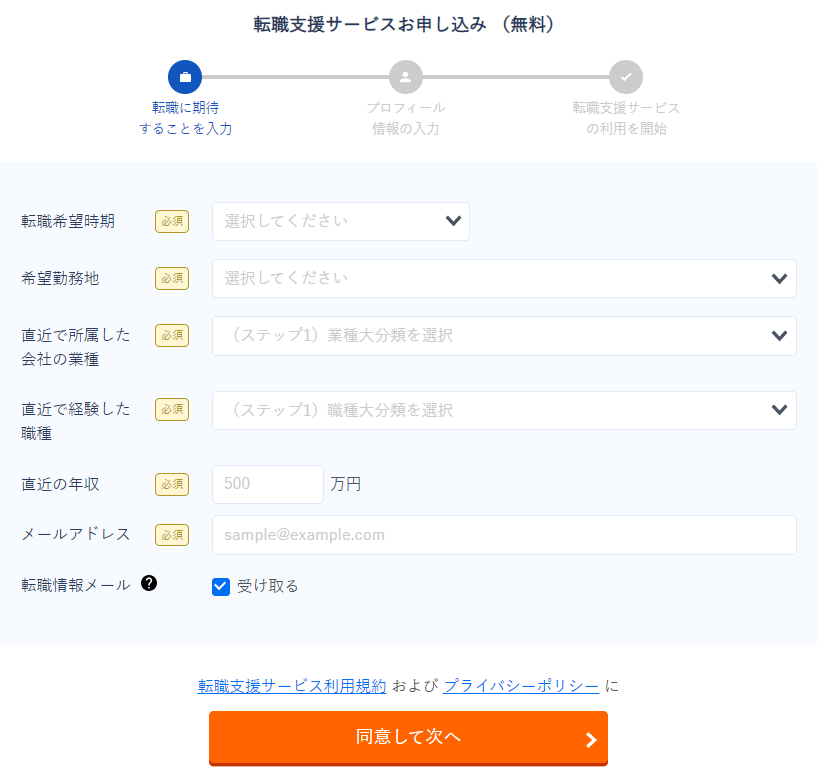Uncheck the 受け取る checkbox
The image size is (817, 775).
tap(221, 586)
